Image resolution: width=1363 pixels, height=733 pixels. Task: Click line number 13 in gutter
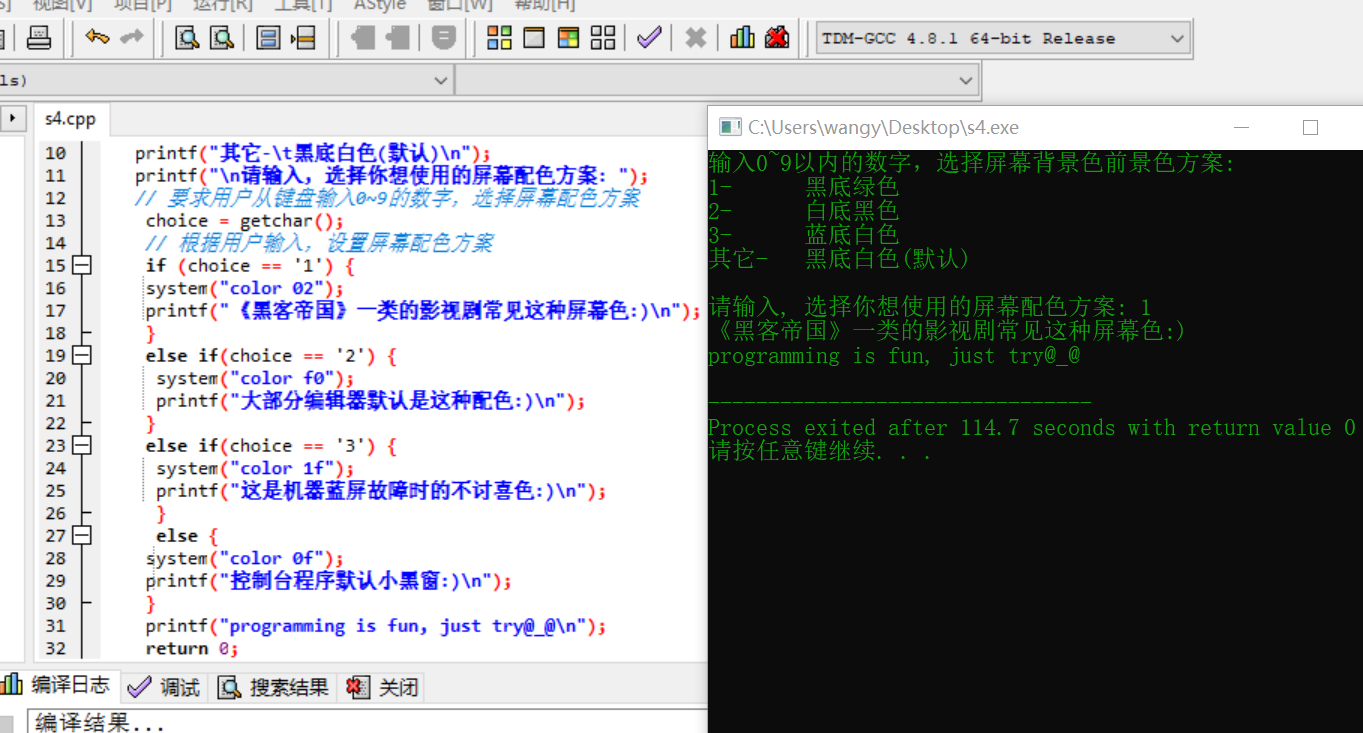click(55, 221)
